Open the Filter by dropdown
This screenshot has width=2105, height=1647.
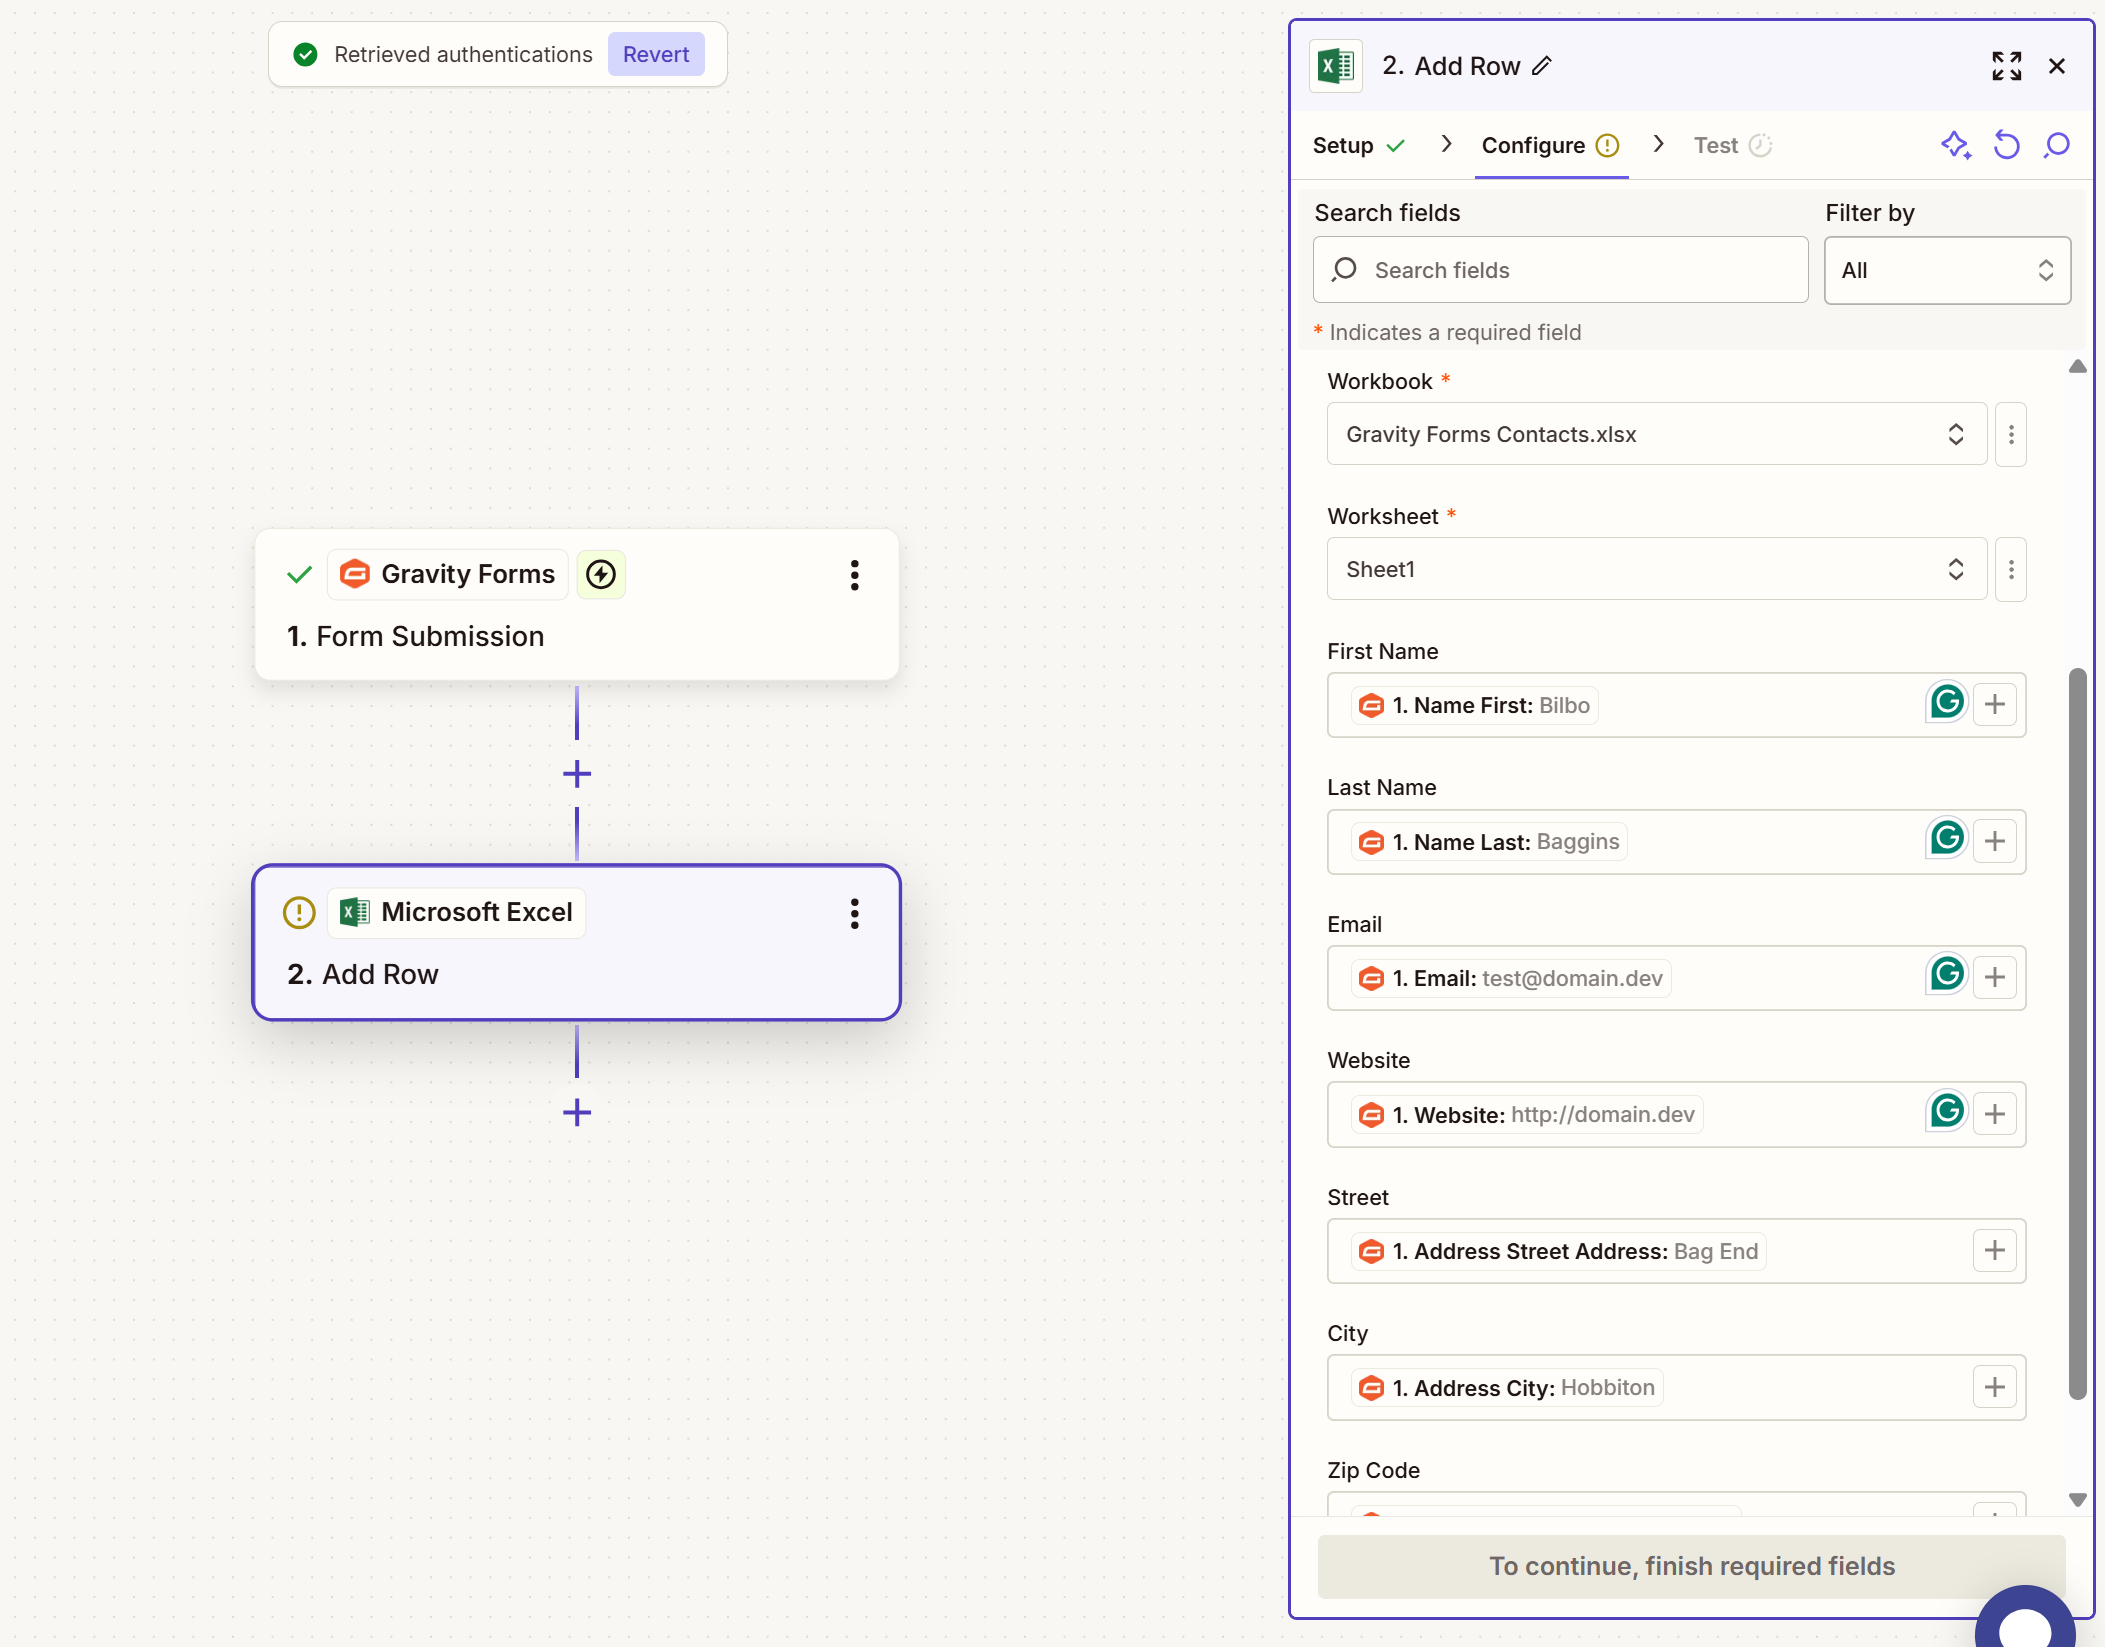1946,270
